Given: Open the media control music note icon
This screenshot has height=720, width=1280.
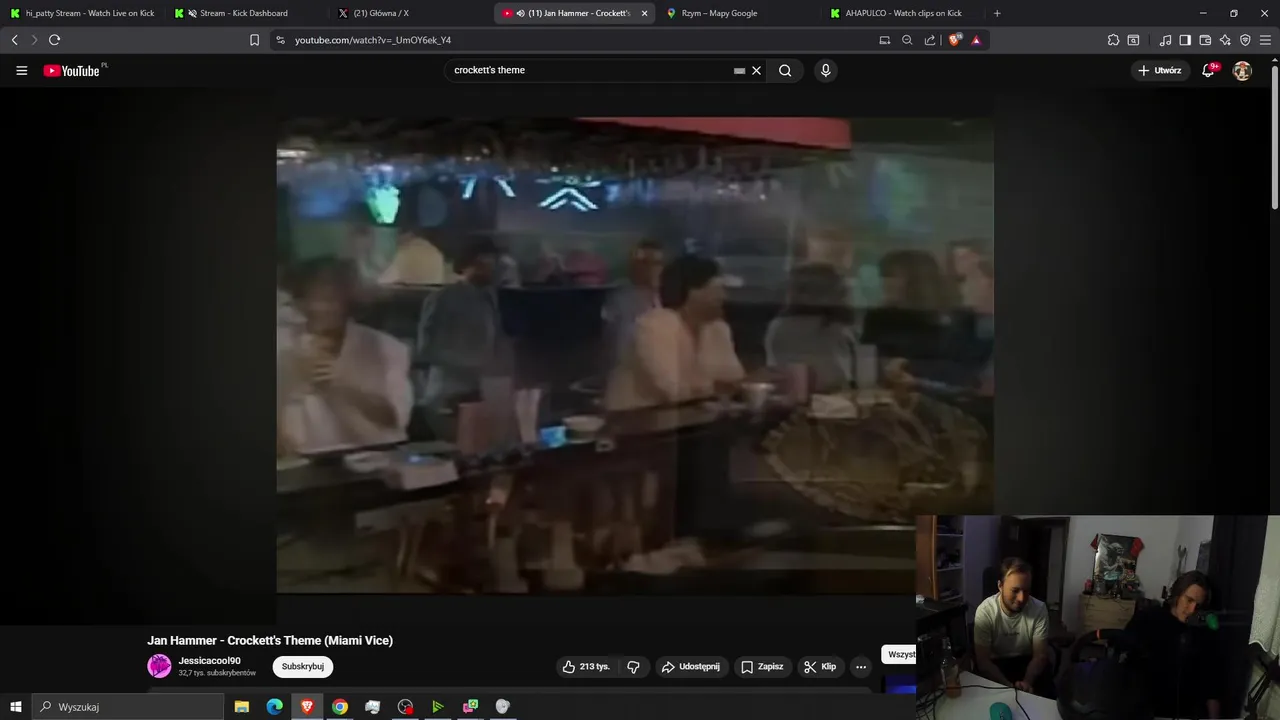Looking at the screenshot, I should (x=1165, y=40).
